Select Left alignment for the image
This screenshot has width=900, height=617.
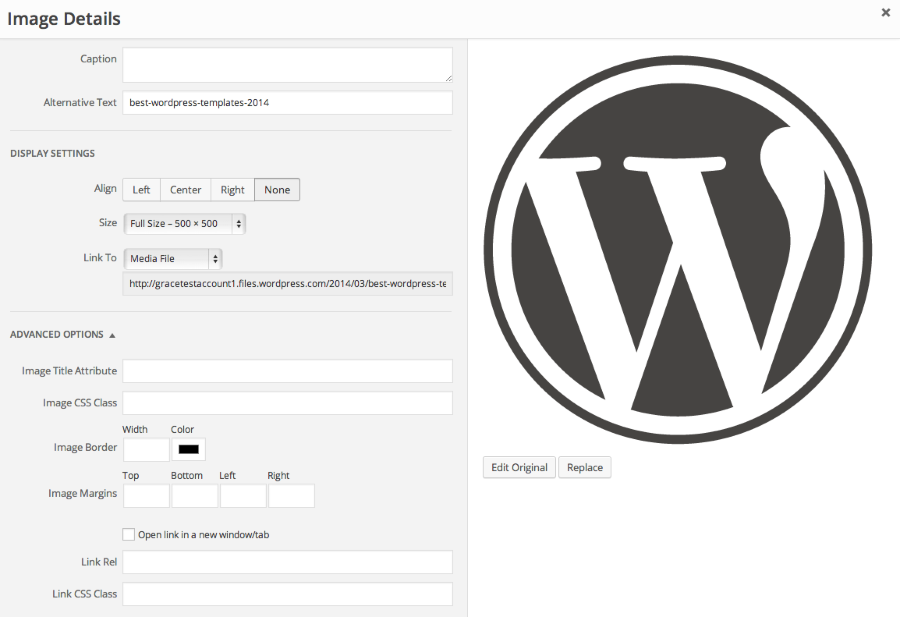point(140,189)
